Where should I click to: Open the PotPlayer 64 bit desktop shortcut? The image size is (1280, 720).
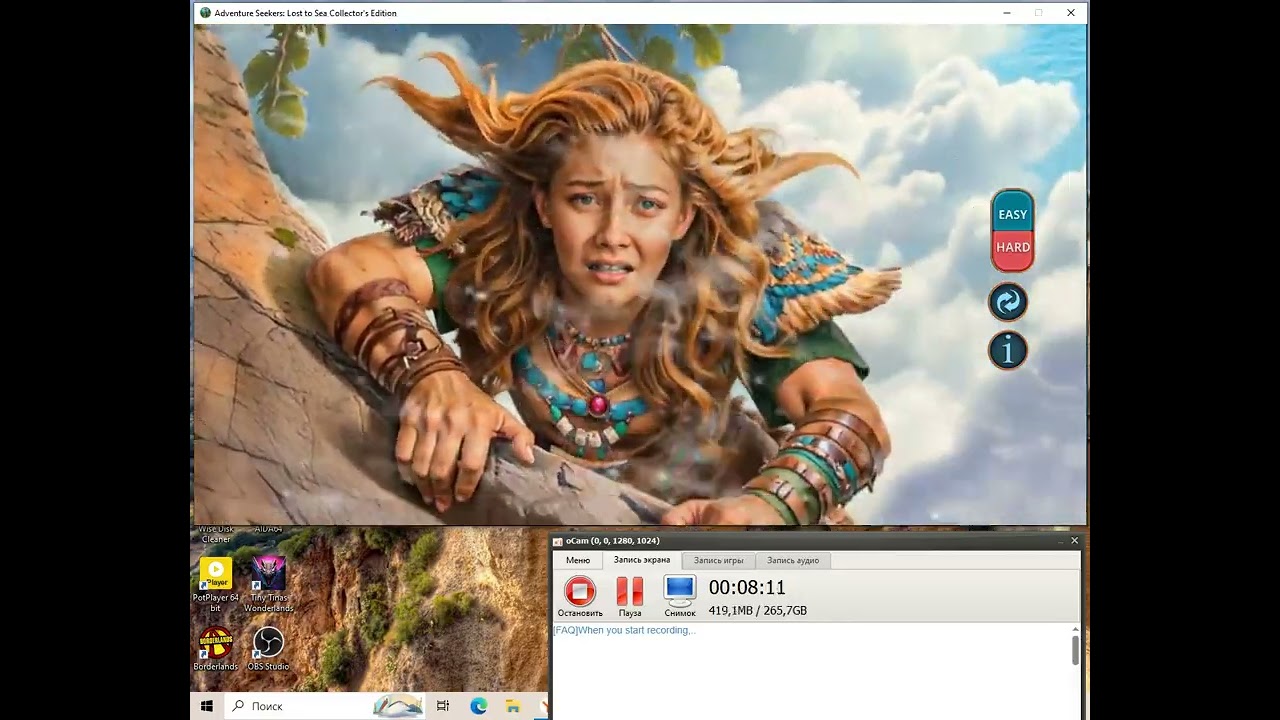(216, 585)
